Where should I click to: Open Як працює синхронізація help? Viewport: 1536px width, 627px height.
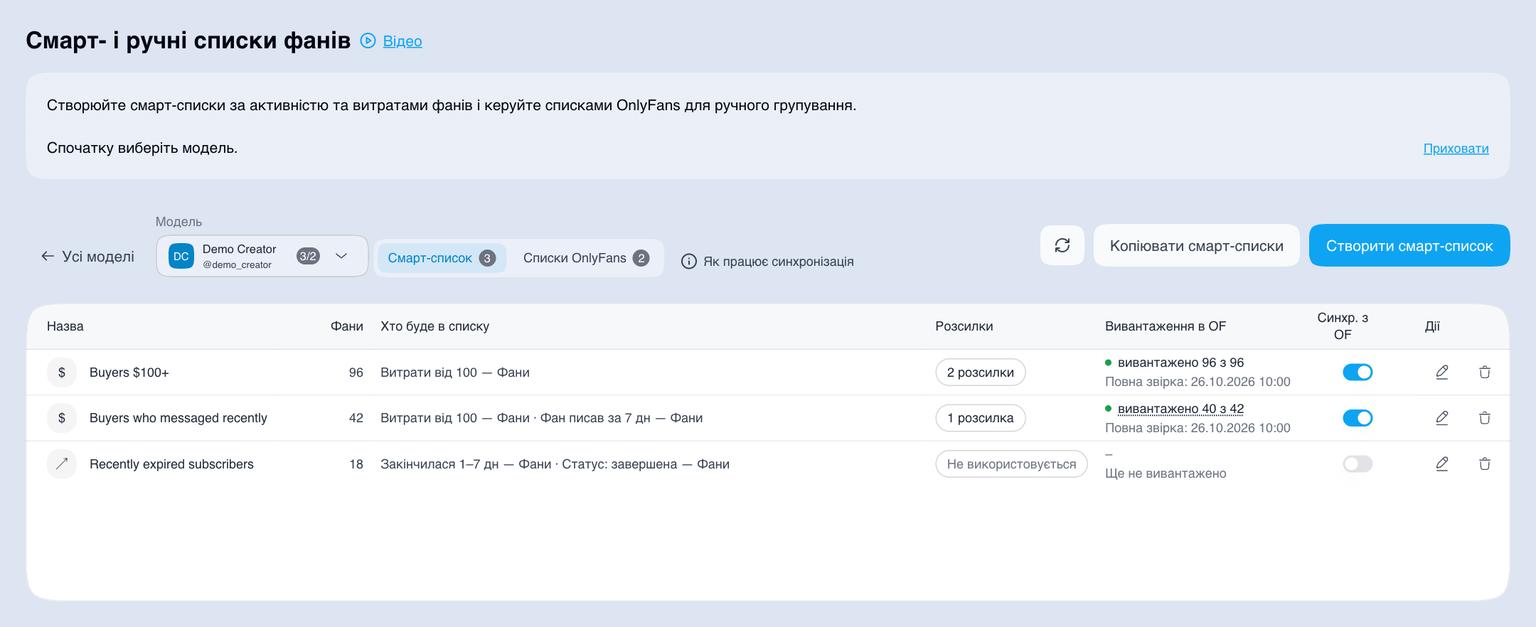(x=778, y=261)
